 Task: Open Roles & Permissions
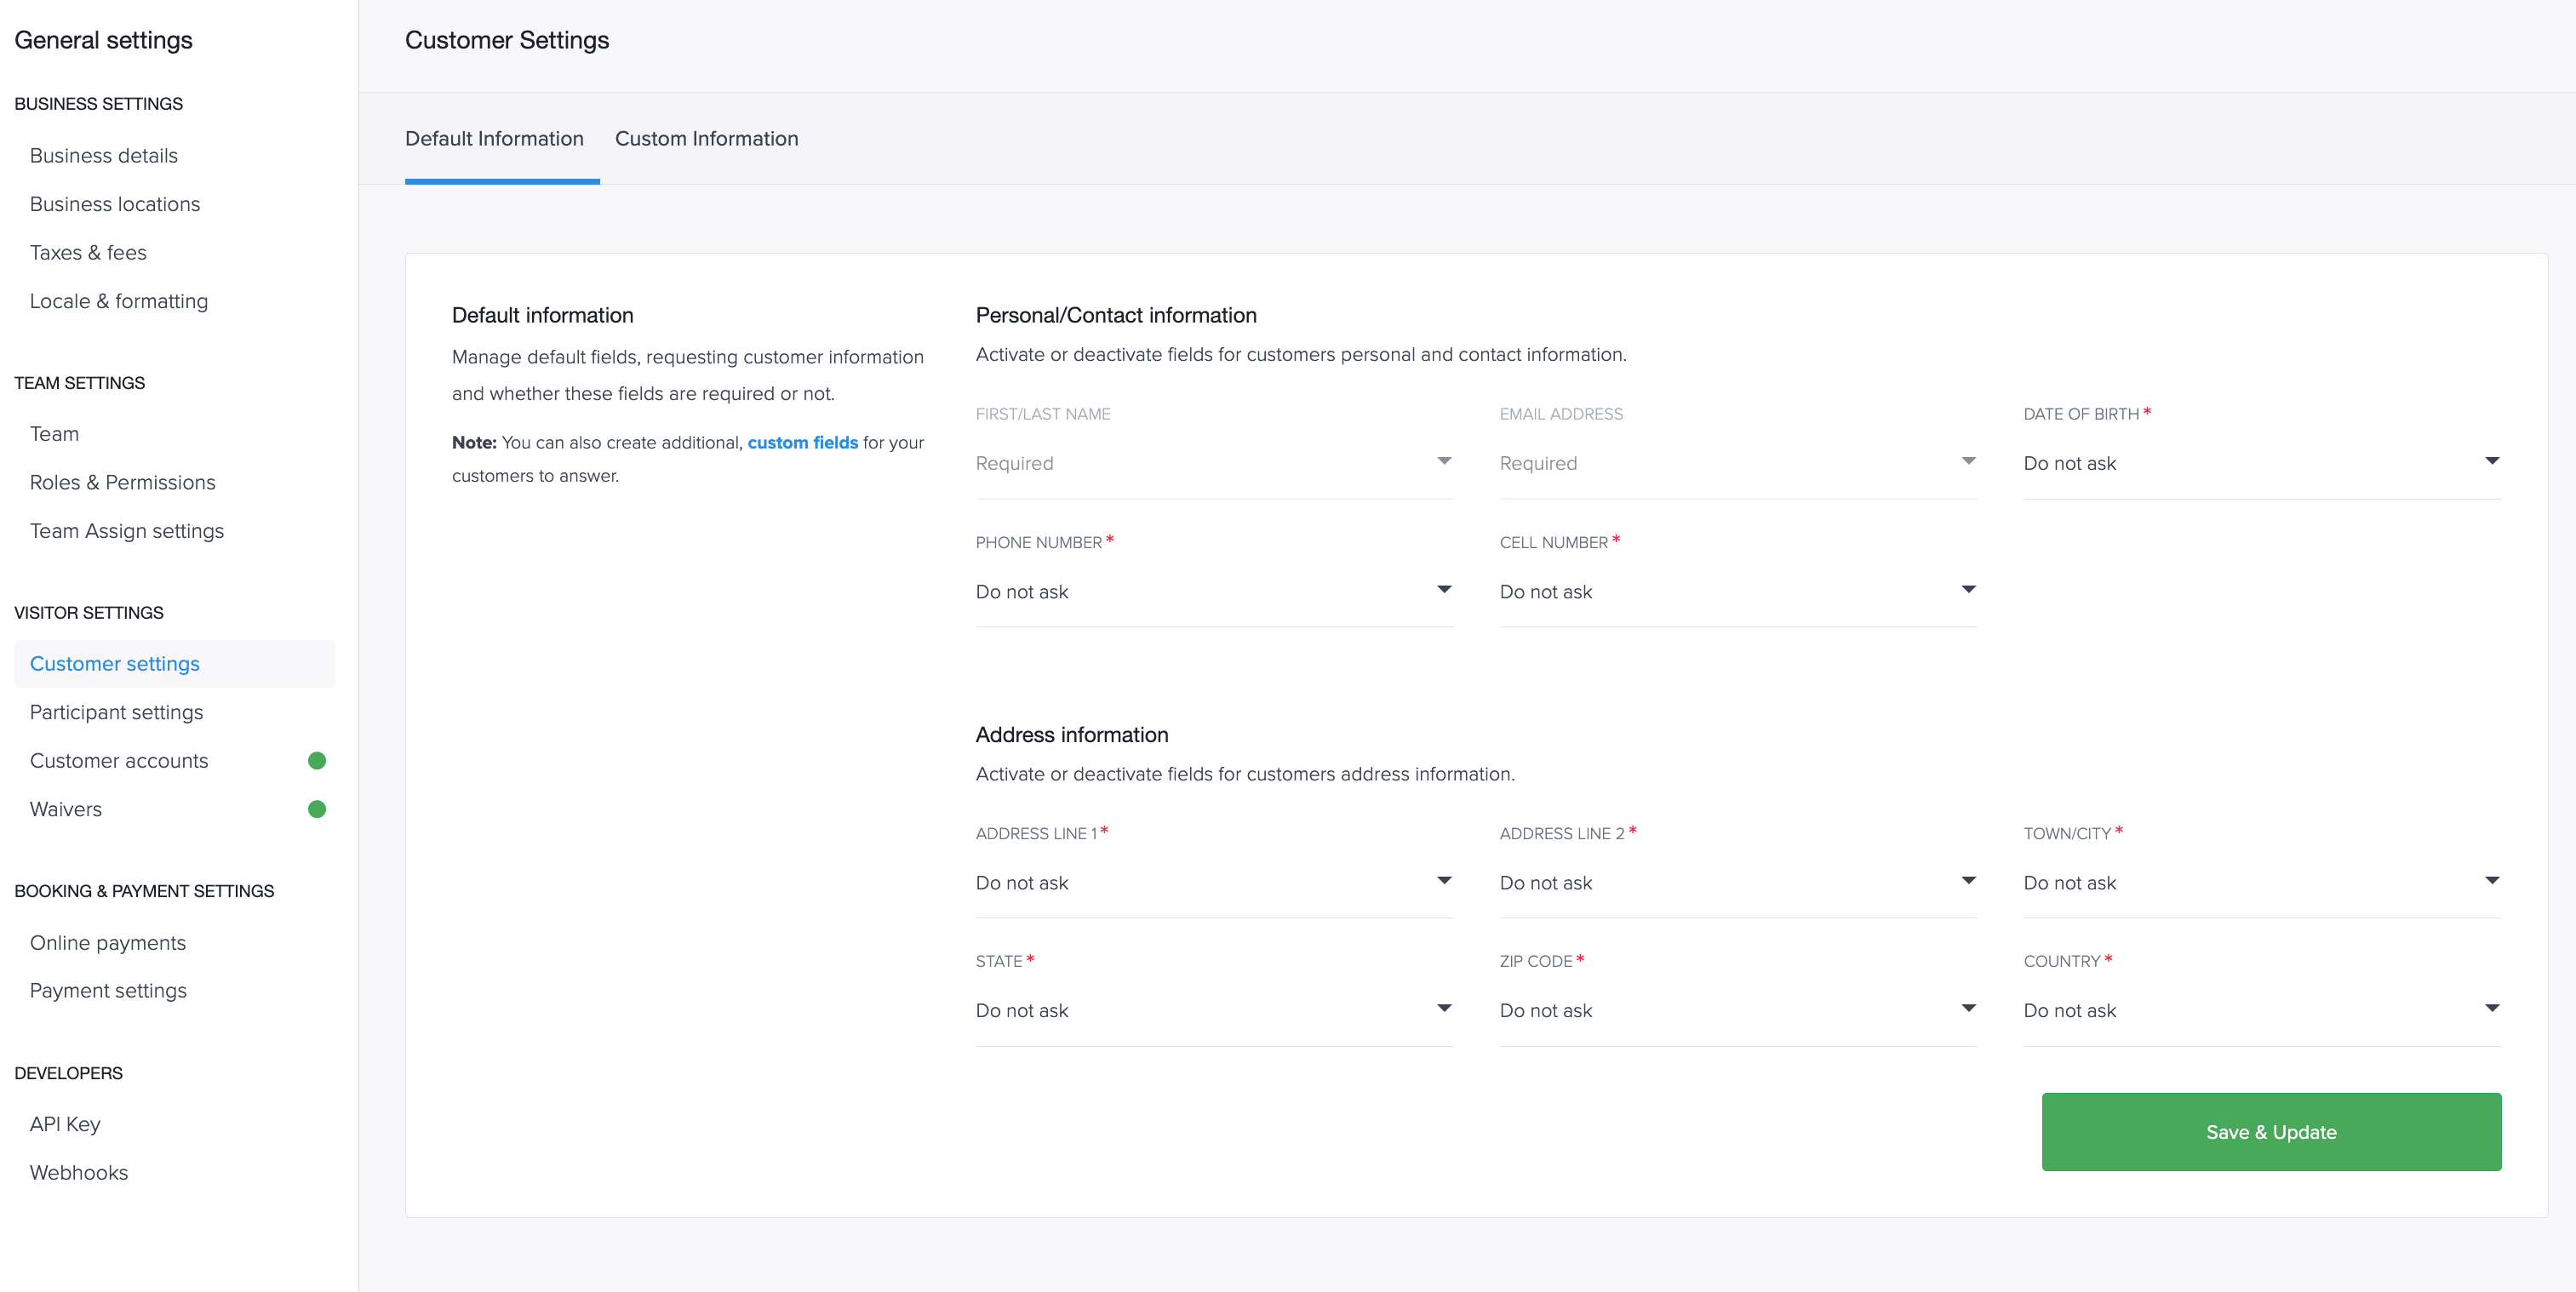[x=122, y=482]
